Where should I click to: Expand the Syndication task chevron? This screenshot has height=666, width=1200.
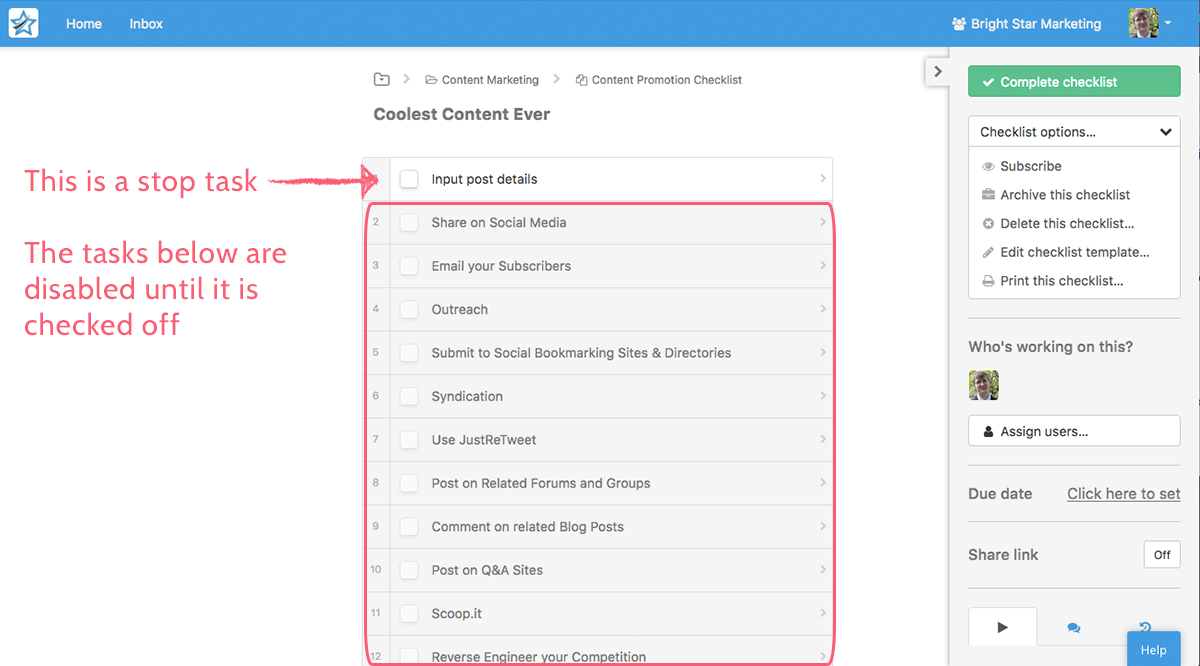(x=822, y=396)
